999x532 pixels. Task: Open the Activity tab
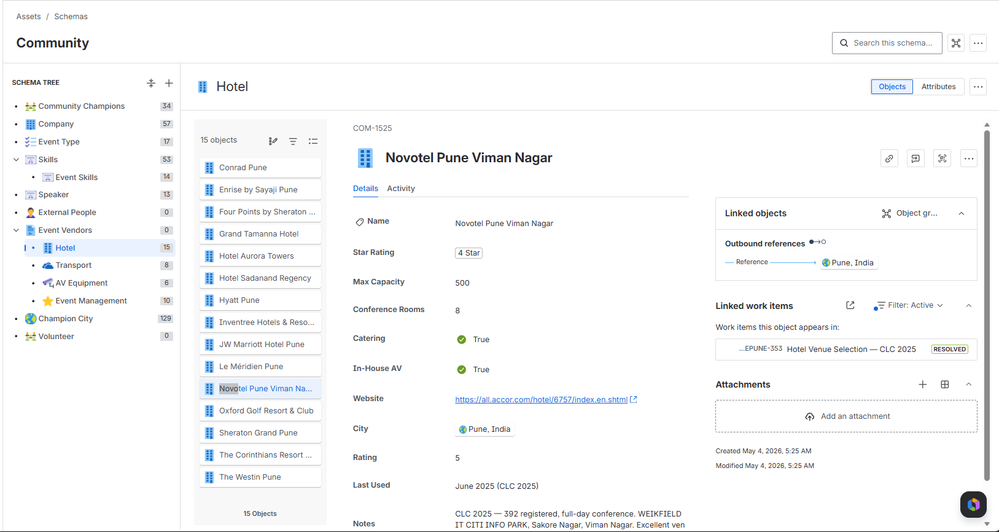(401, 189)
